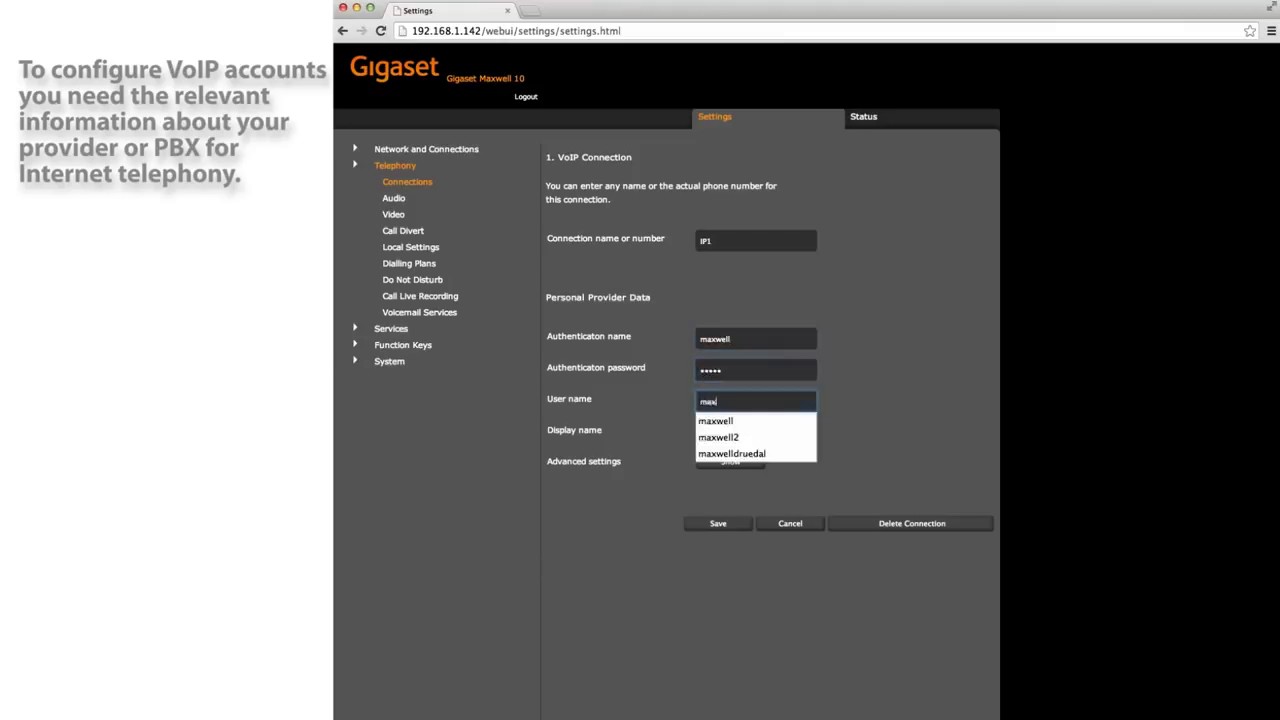Screen dimensions: 1280x720
Task: Open Services in the sidebar
Action: (391, 329)
